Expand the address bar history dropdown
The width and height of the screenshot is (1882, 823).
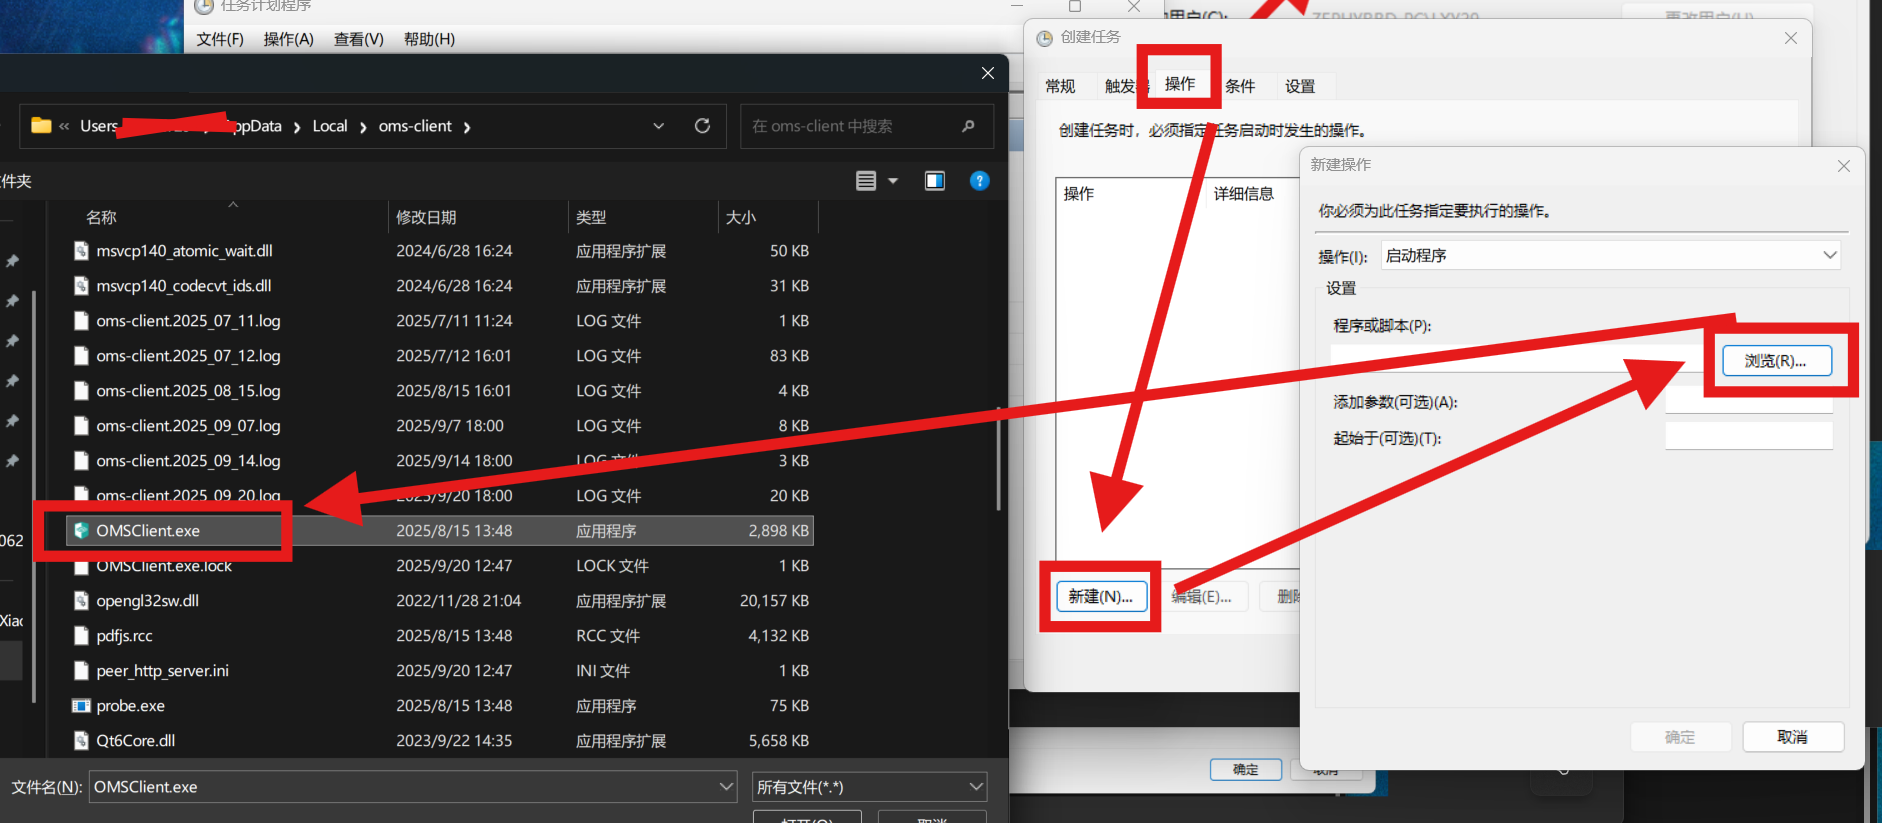point(658,126)
